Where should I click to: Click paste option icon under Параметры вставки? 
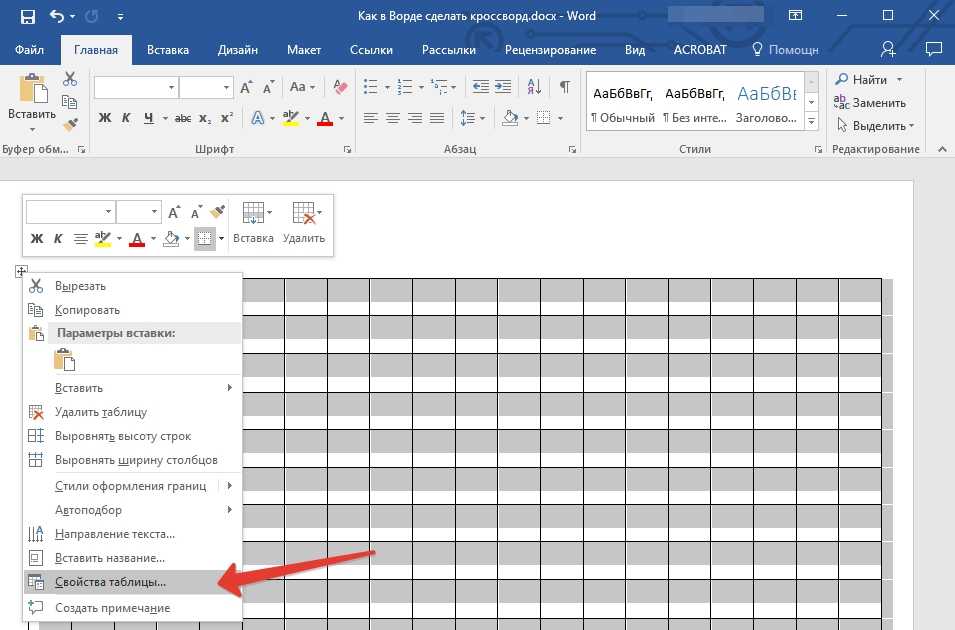coord(65,360)
